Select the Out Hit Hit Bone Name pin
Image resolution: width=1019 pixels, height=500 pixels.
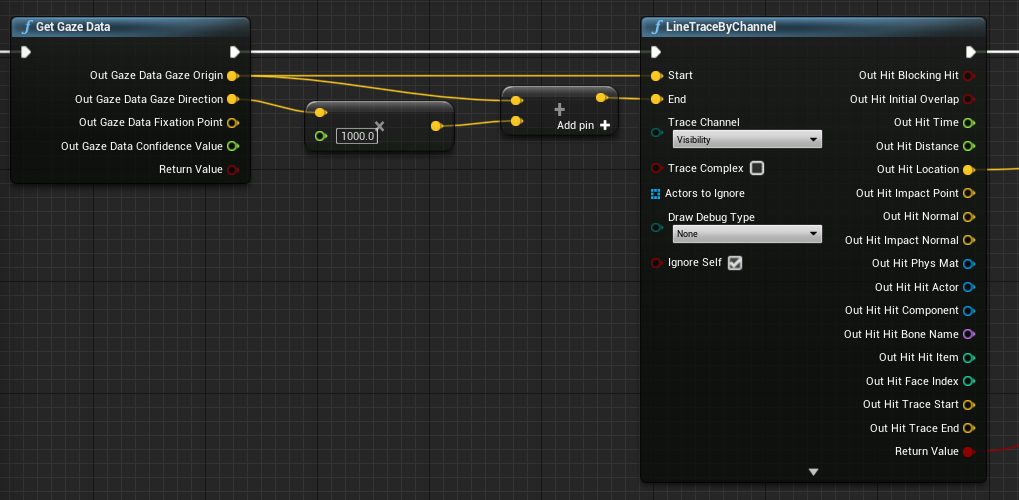[968, 334]
